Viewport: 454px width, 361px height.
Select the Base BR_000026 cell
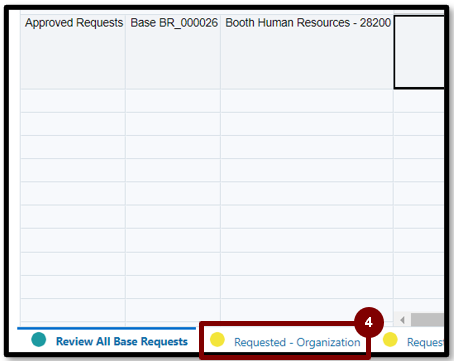click(173, 52)
